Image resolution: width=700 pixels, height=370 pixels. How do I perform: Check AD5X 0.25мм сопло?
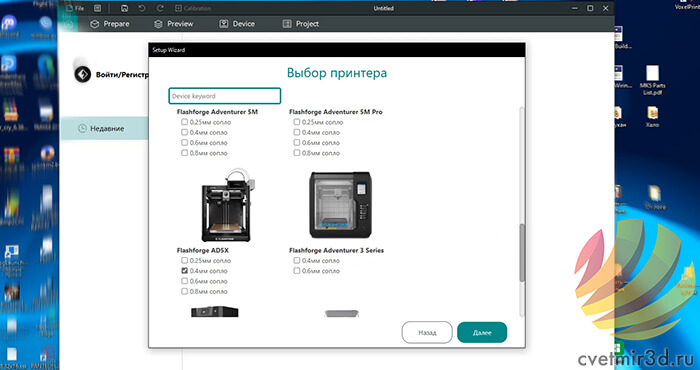(x=184, y=260)
